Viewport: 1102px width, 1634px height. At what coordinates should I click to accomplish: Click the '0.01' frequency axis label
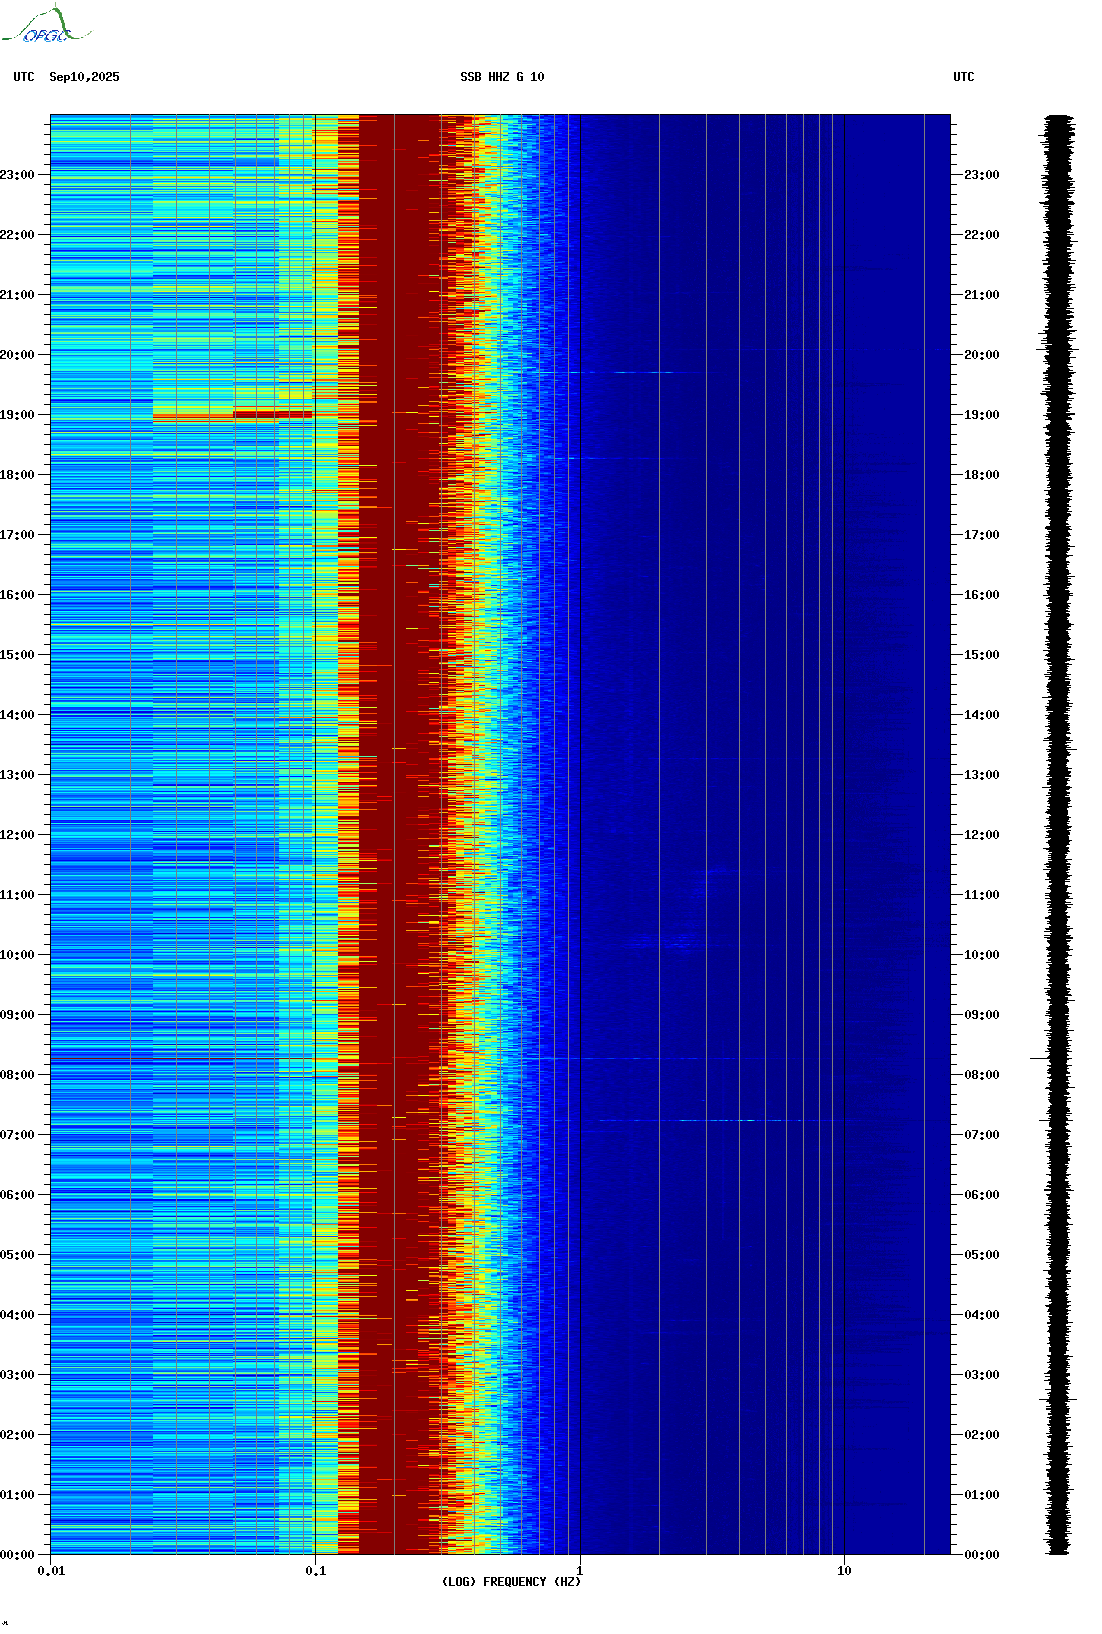[51, 1571]
